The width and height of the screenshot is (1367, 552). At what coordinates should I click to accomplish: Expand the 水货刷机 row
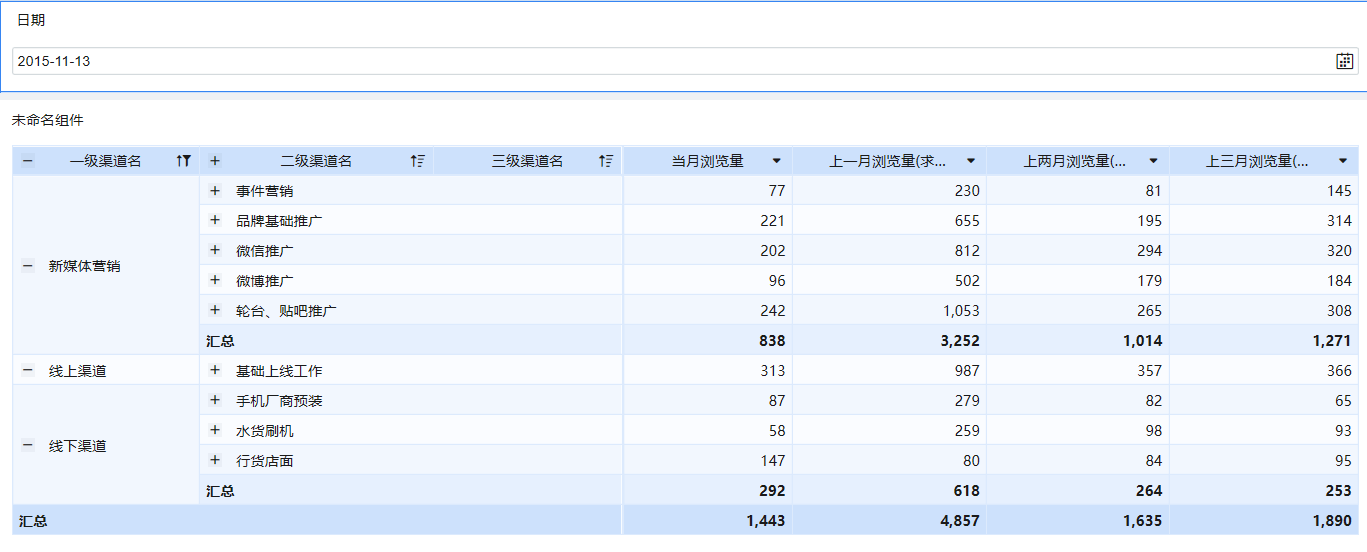click(x=214, y=430)
